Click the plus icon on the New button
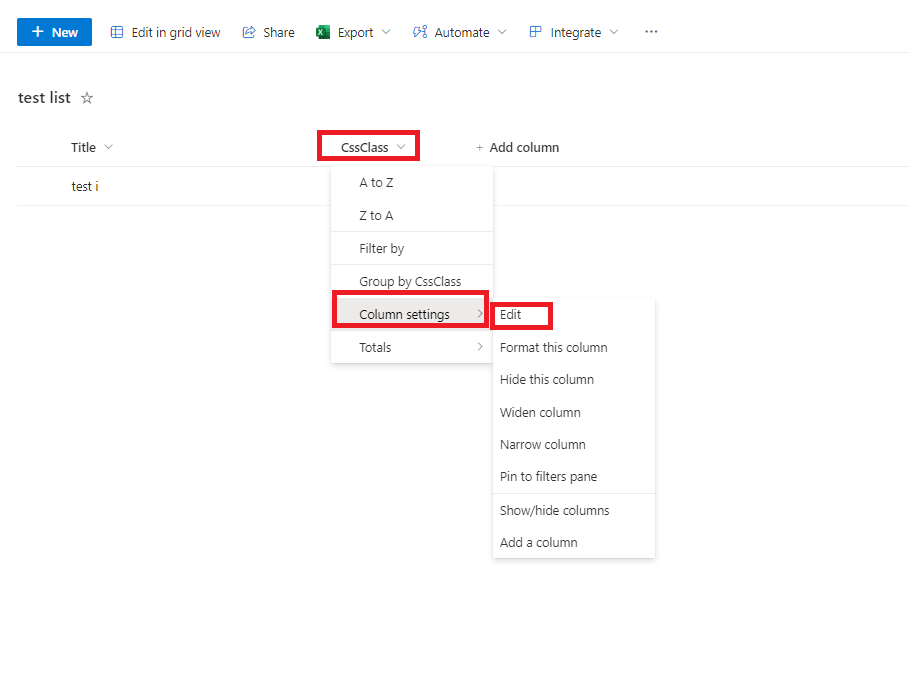909x678 pixels. click(38, 32)
